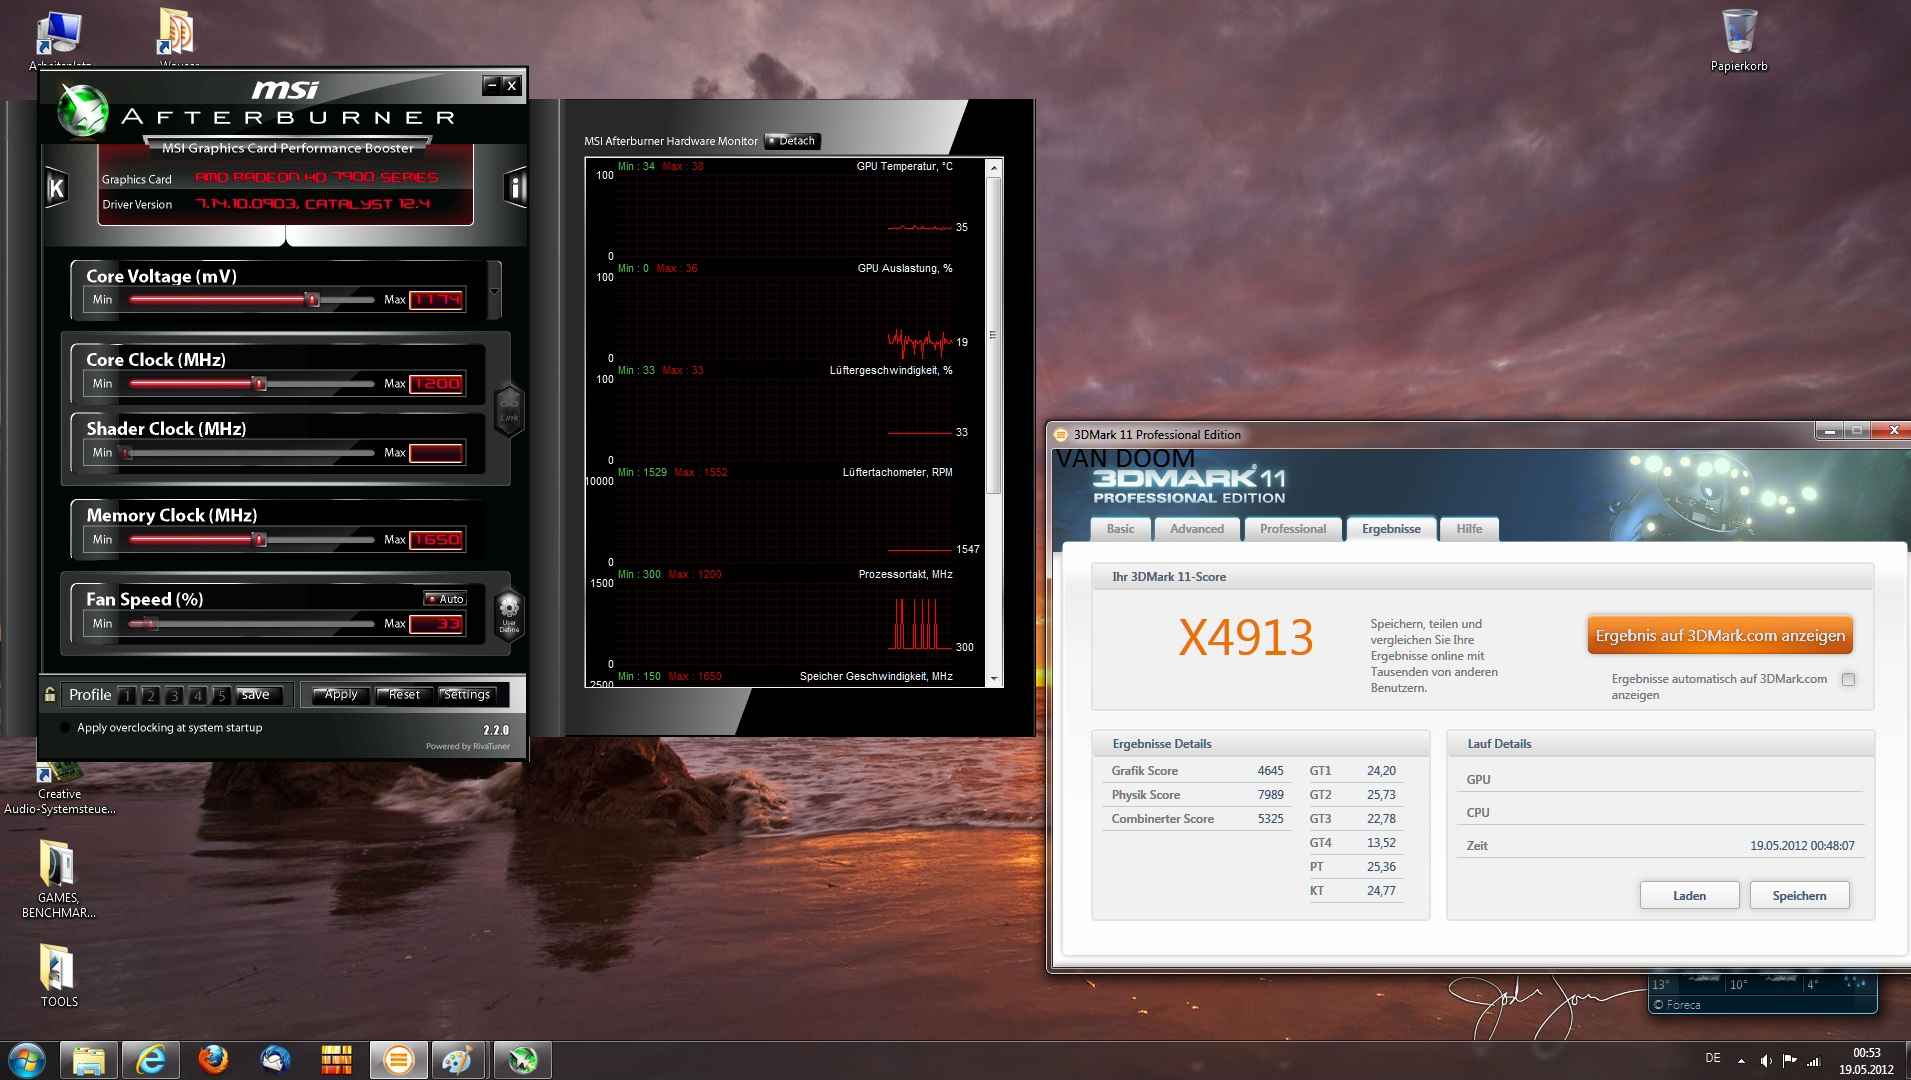Show graphics card info via the i button

click(515, 187)
